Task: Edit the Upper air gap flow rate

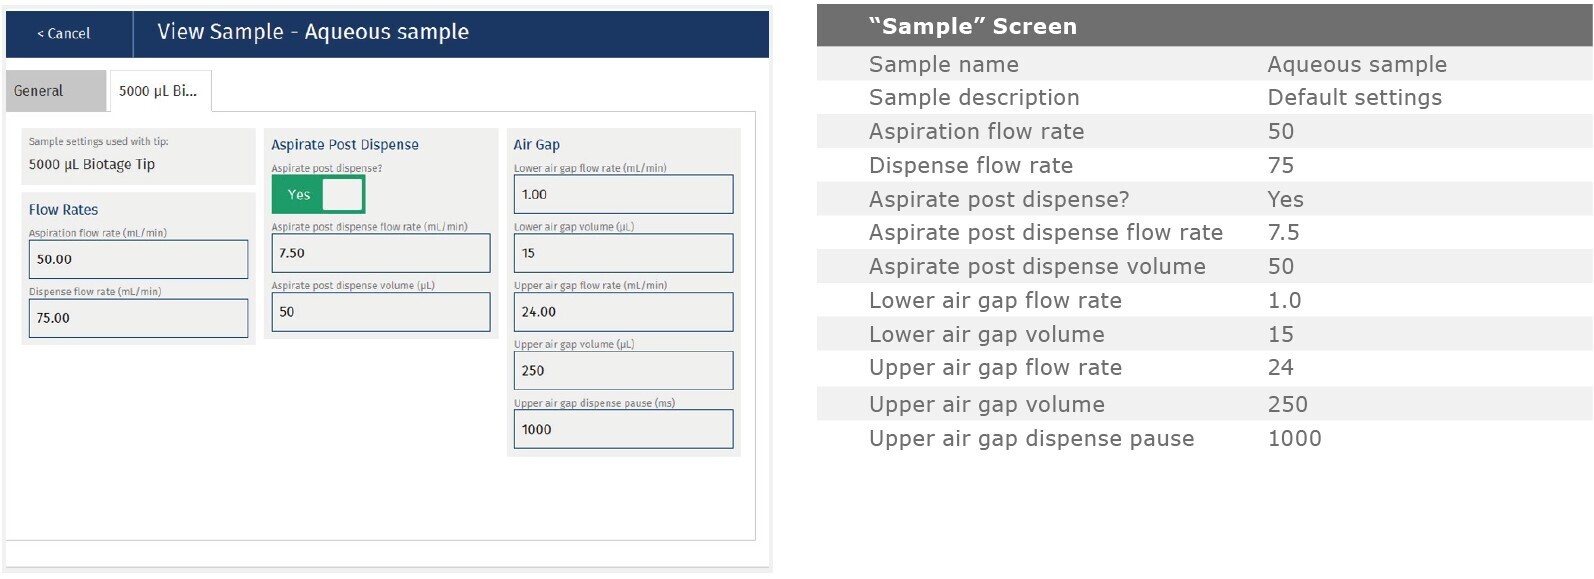Action: 622,312
